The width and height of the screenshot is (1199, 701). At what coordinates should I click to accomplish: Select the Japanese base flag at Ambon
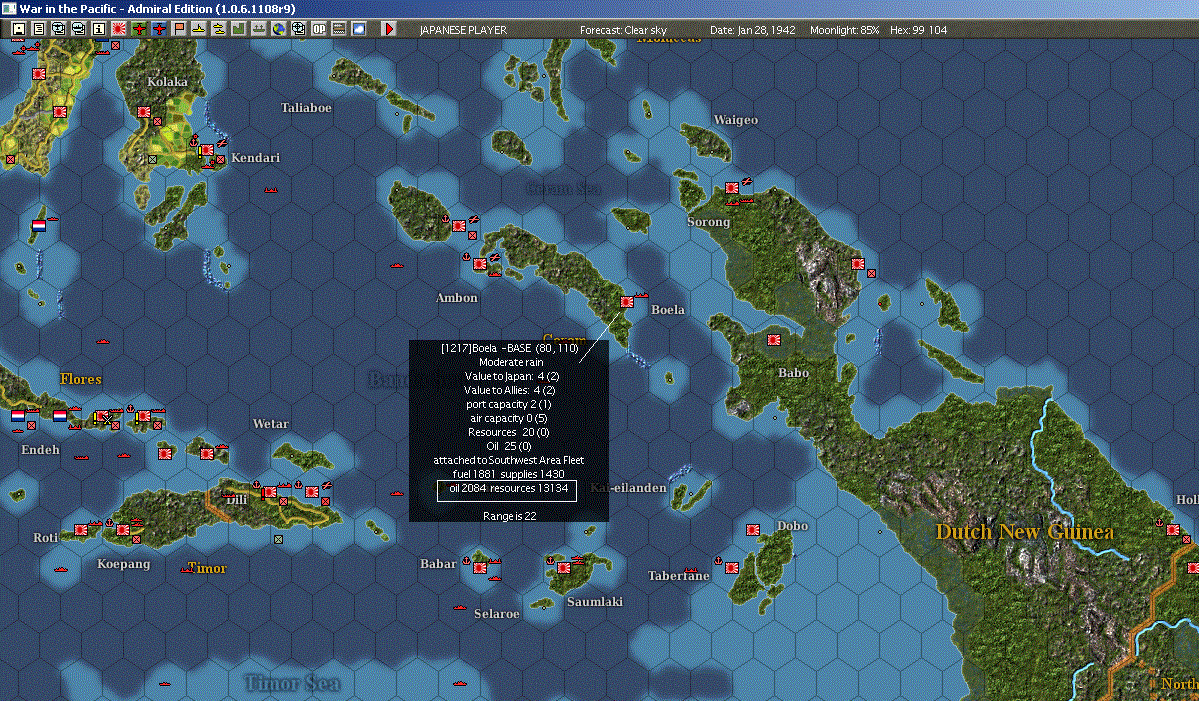479,264
